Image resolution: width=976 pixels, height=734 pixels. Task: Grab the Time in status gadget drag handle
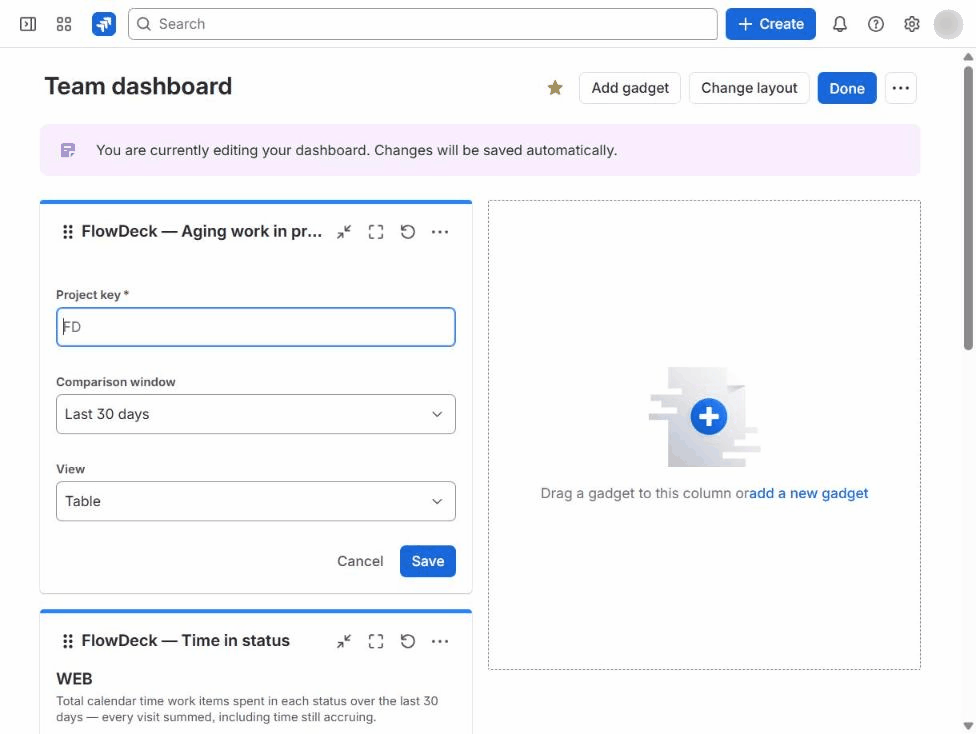click(68, 641)
